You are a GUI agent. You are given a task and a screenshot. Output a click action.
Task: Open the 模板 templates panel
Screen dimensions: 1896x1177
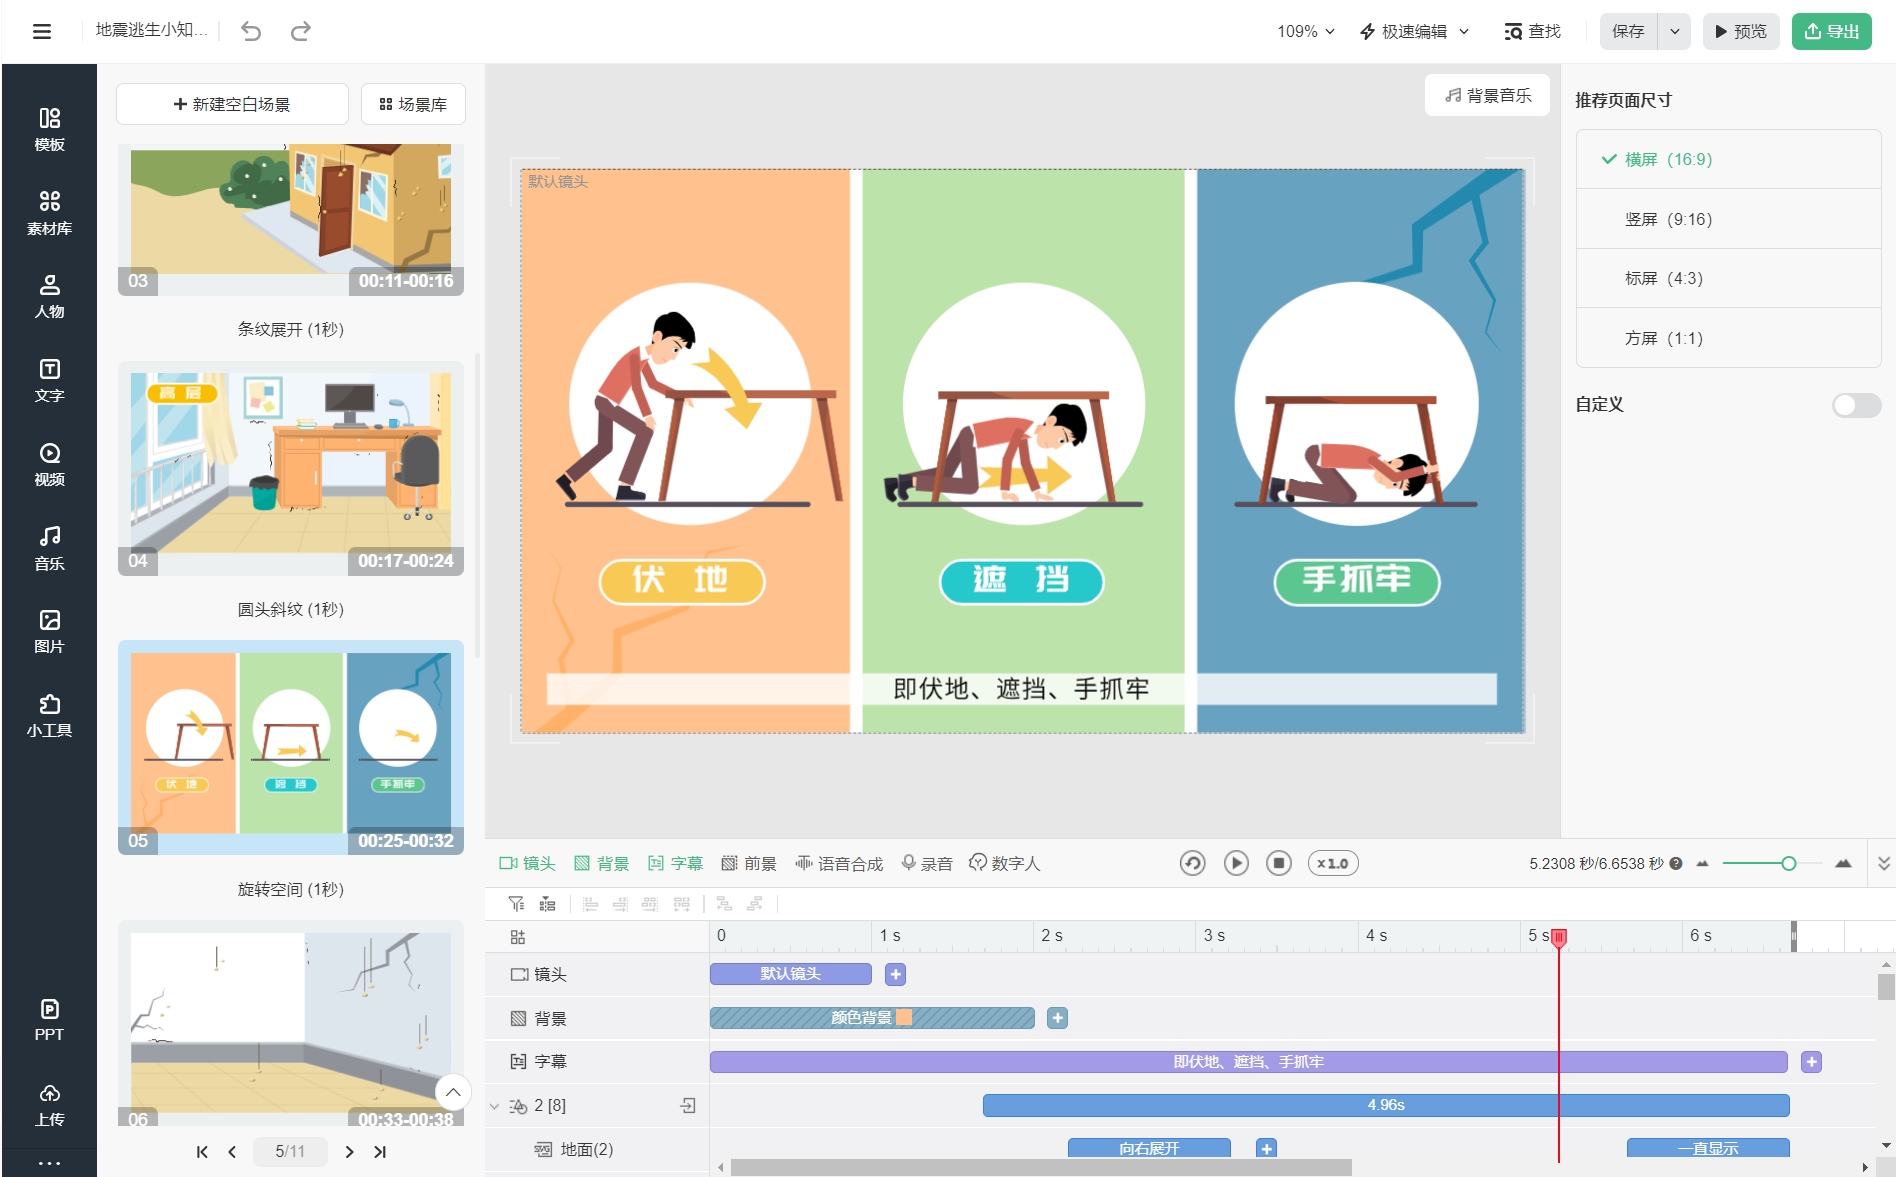tap(49, 130)
